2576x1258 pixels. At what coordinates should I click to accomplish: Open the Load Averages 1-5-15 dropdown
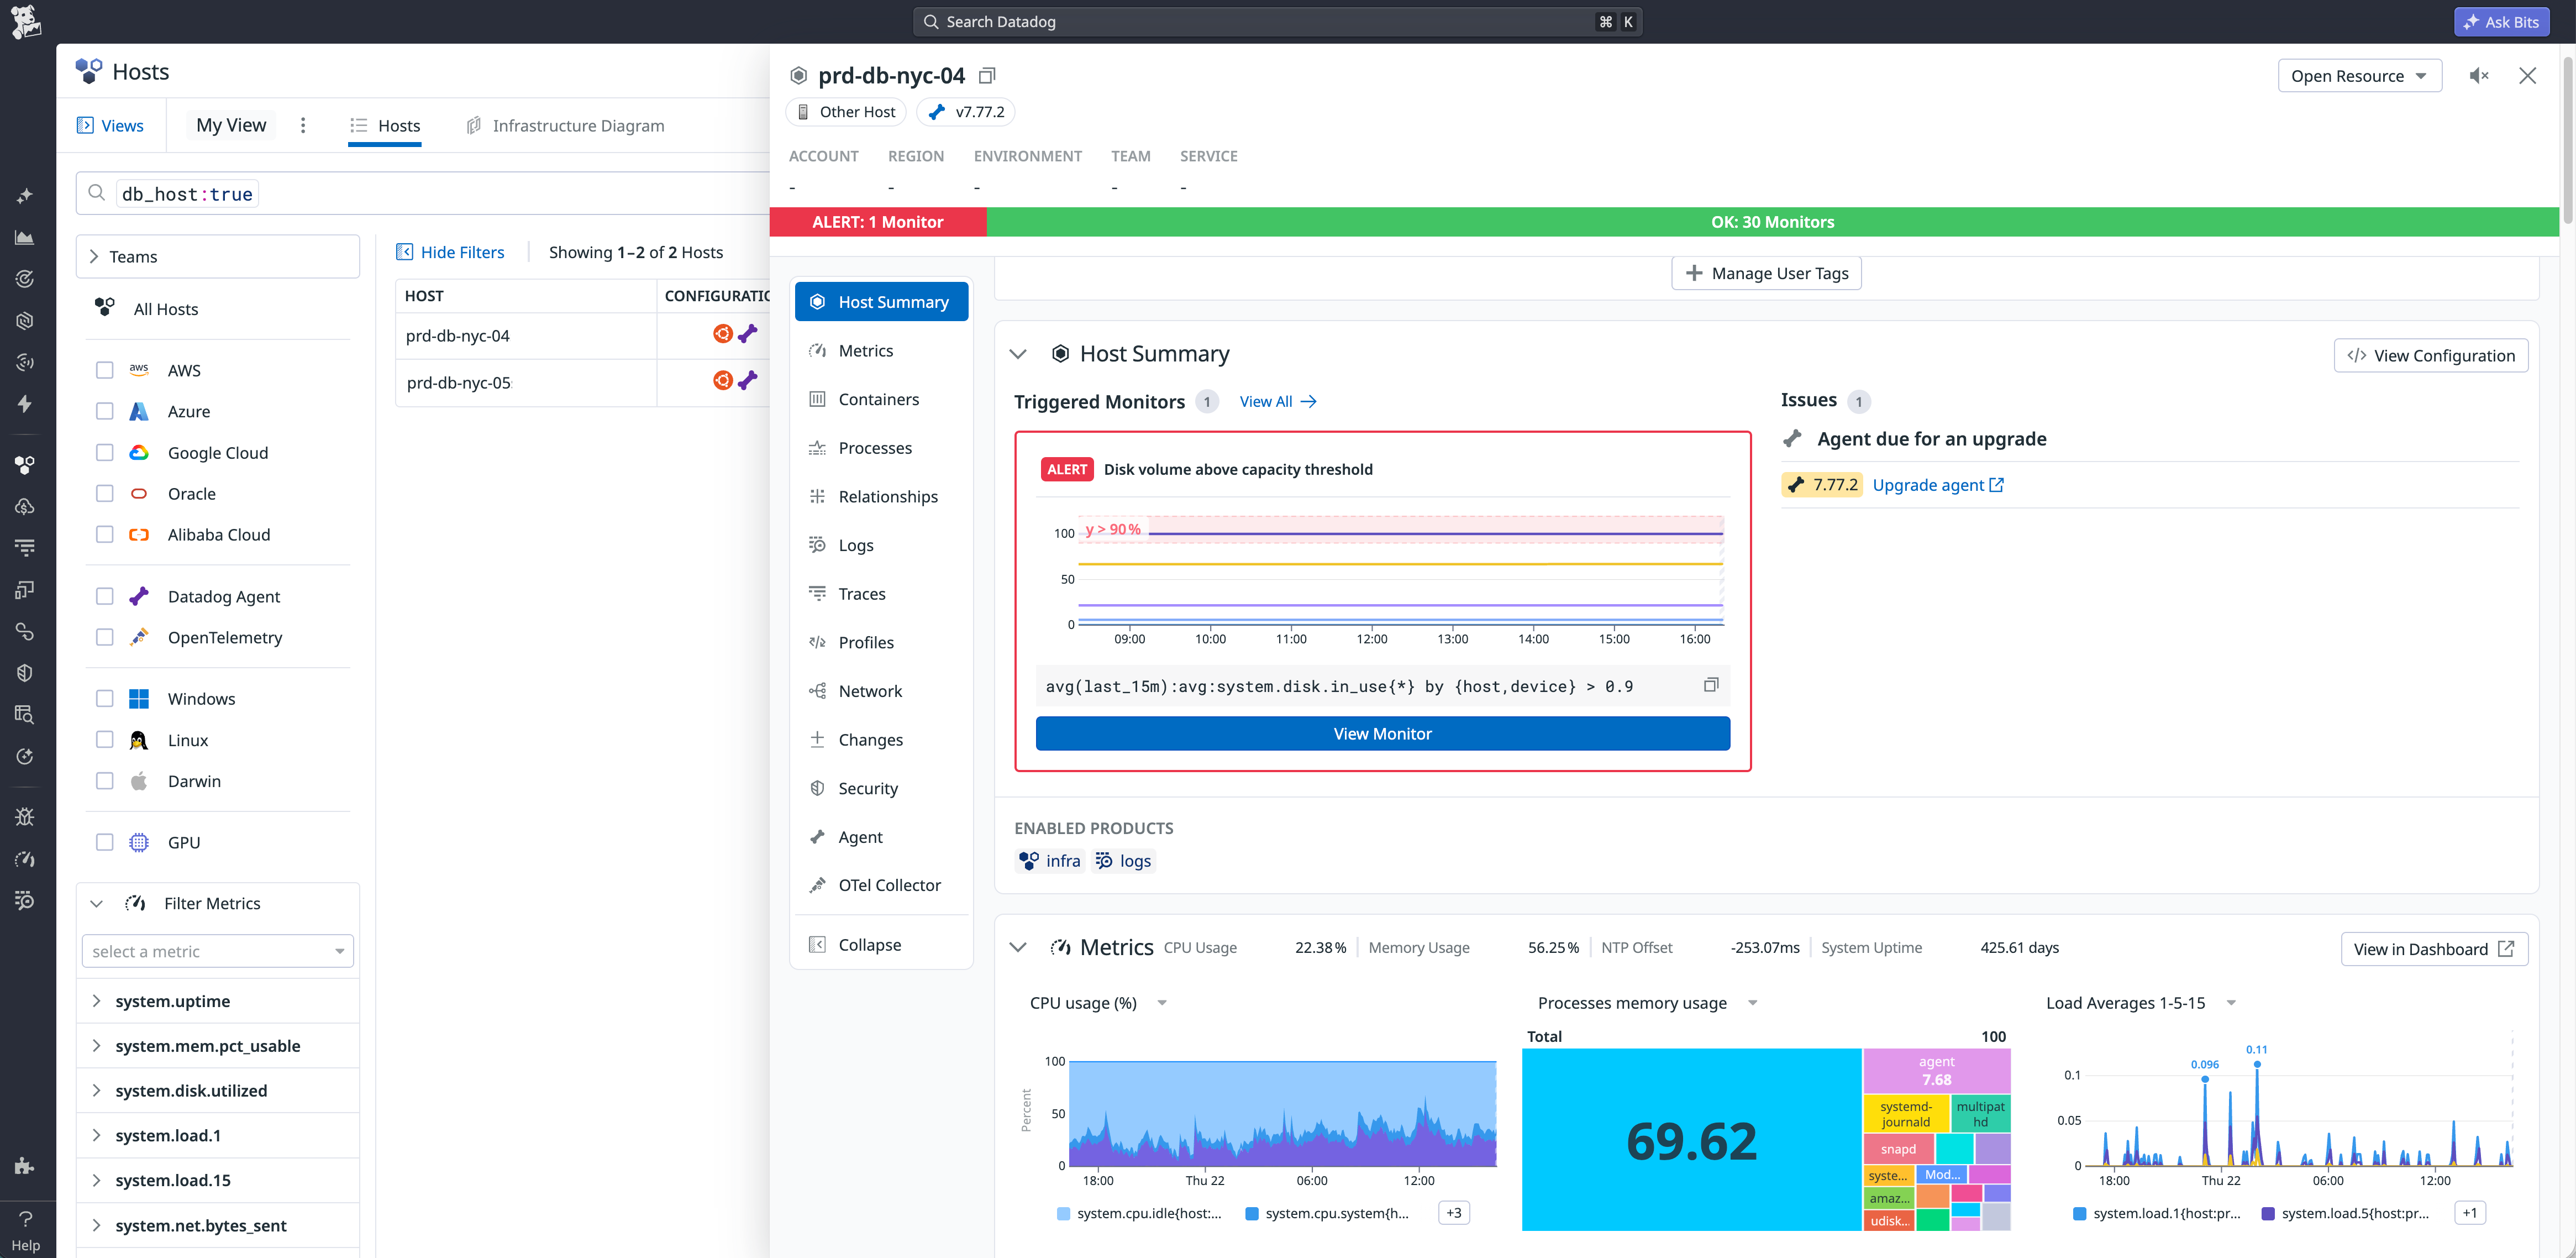2231,1003
